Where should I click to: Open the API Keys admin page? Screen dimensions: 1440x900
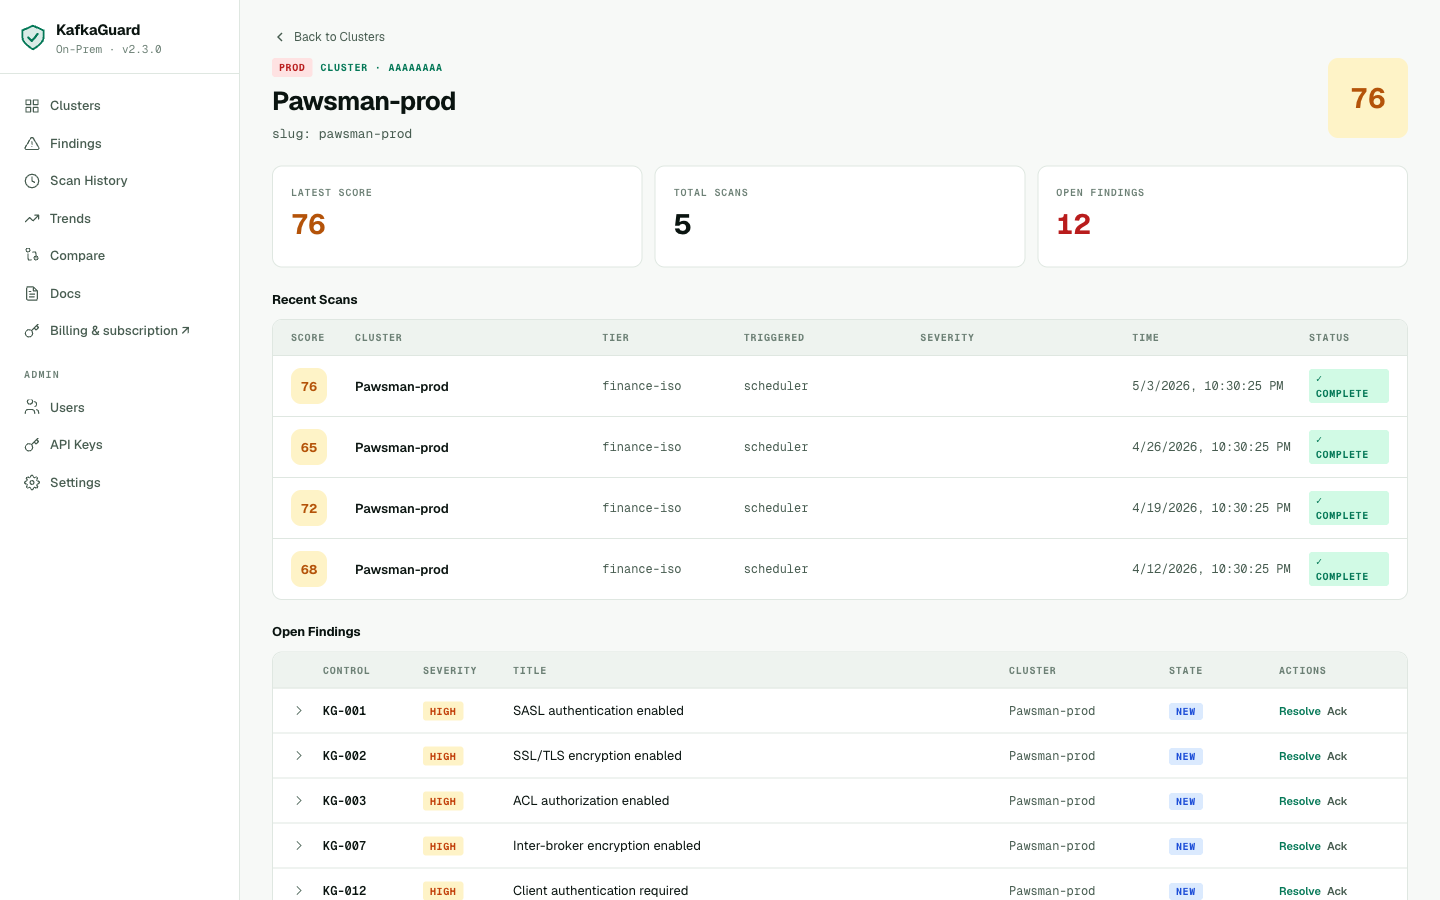(120, 445)
